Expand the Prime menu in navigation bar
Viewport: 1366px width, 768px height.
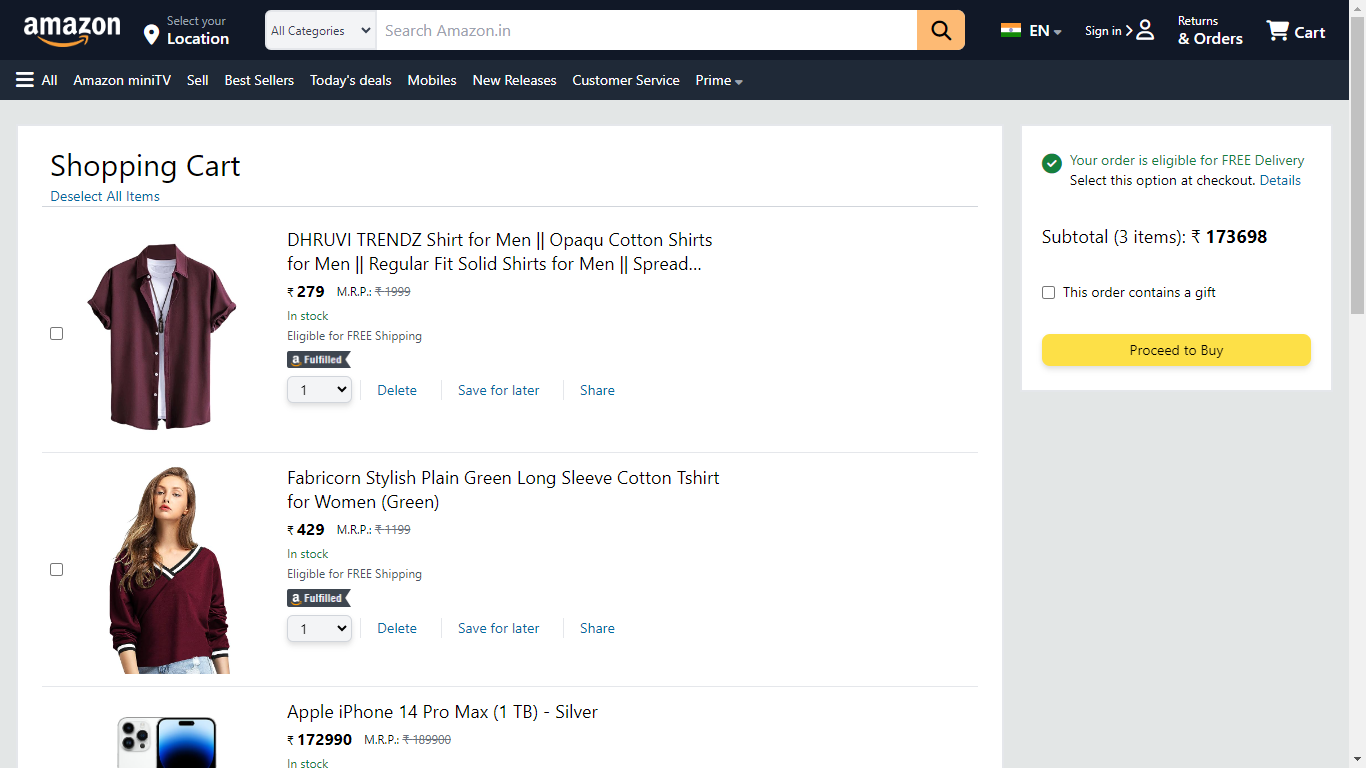(x=719, y=80)
